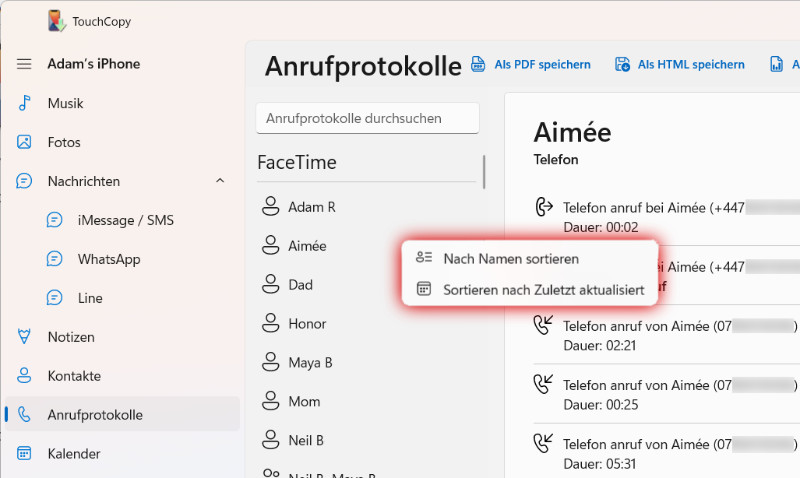This screenshot has height=478, width=800.
Task: Click the Als HTML speichern icon
Action: pos(622,64)
